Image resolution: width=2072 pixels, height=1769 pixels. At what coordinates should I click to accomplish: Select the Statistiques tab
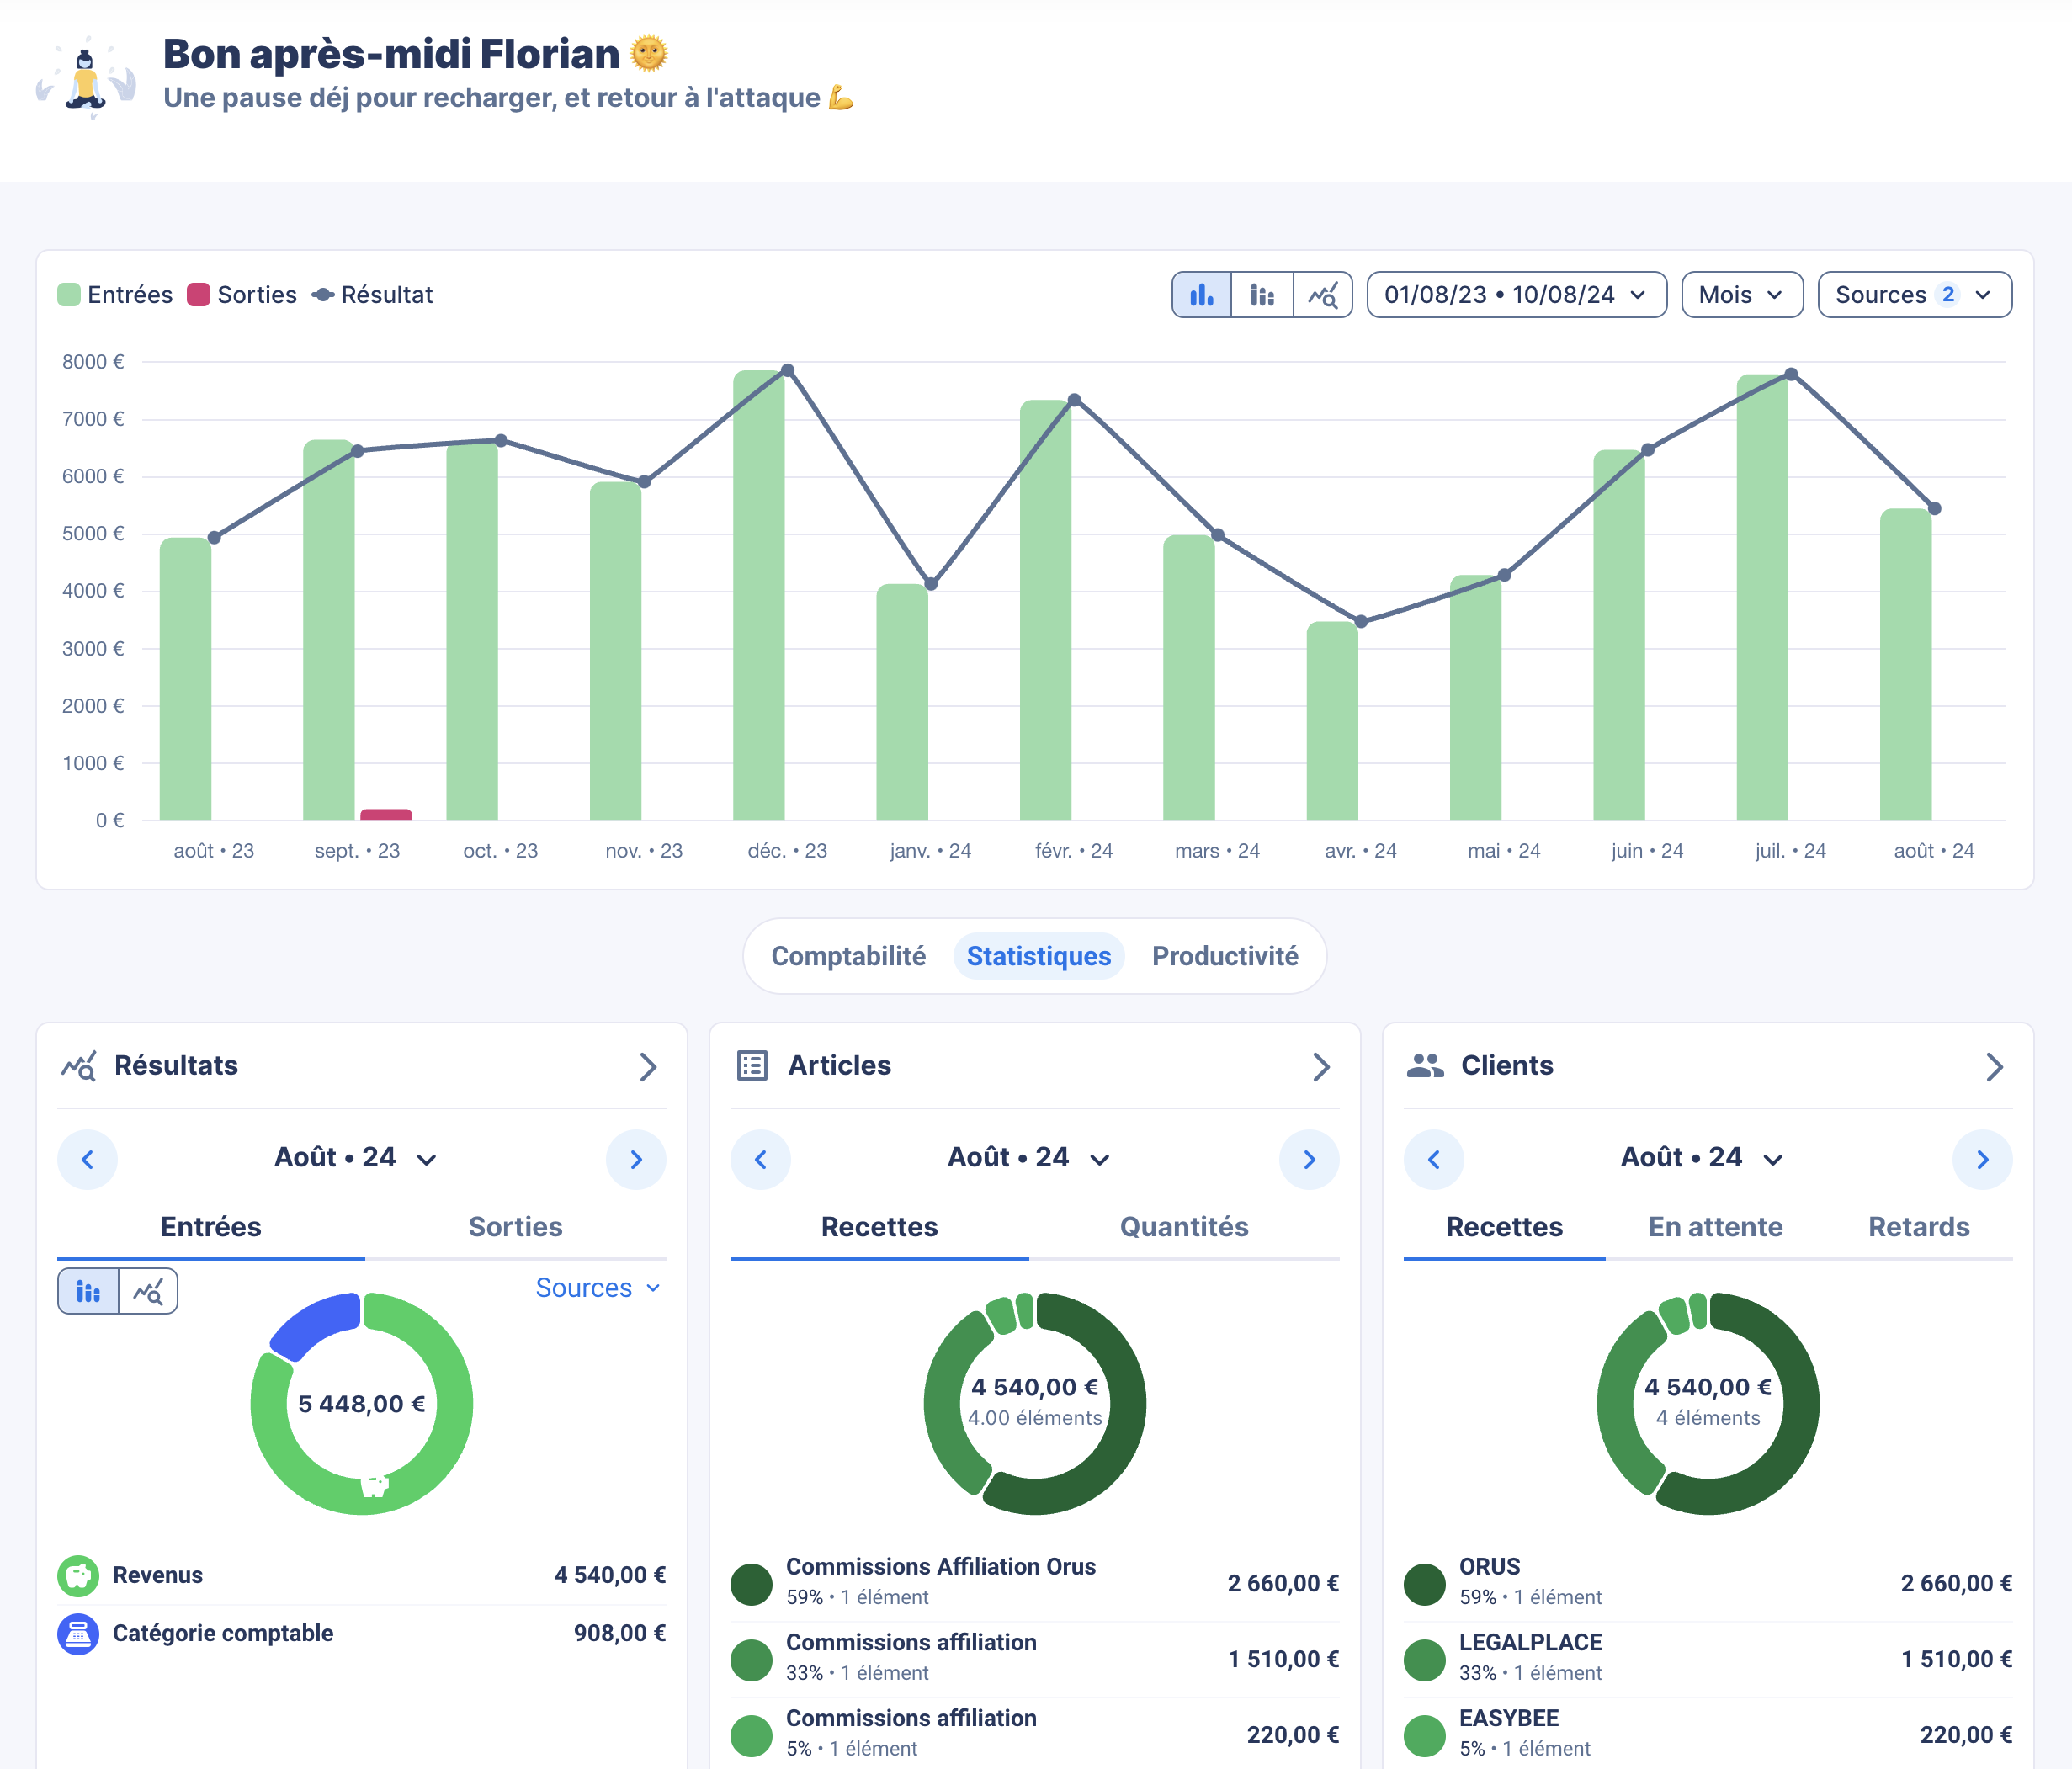(x=1038, y=956)
